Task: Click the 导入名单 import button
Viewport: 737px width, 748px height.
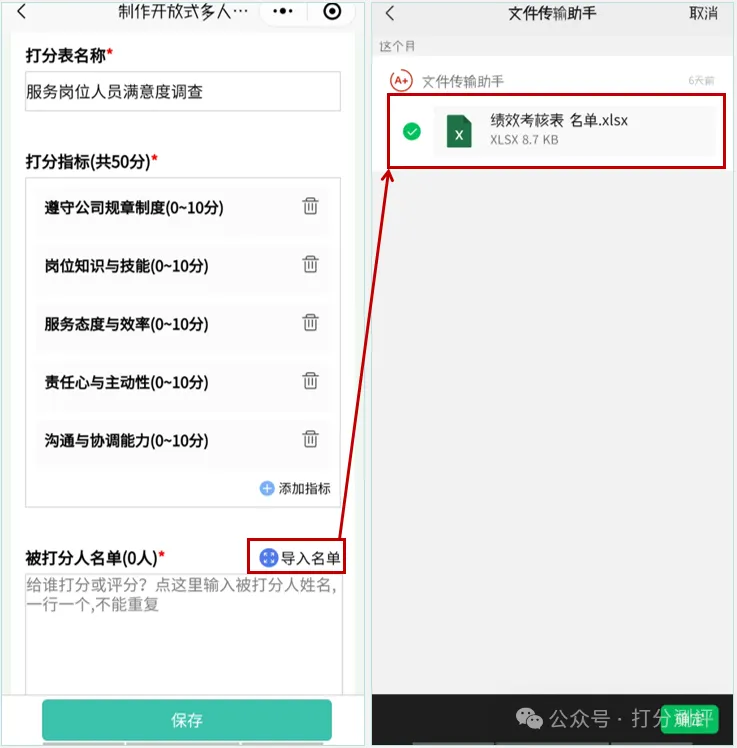Action: (299, 557)
